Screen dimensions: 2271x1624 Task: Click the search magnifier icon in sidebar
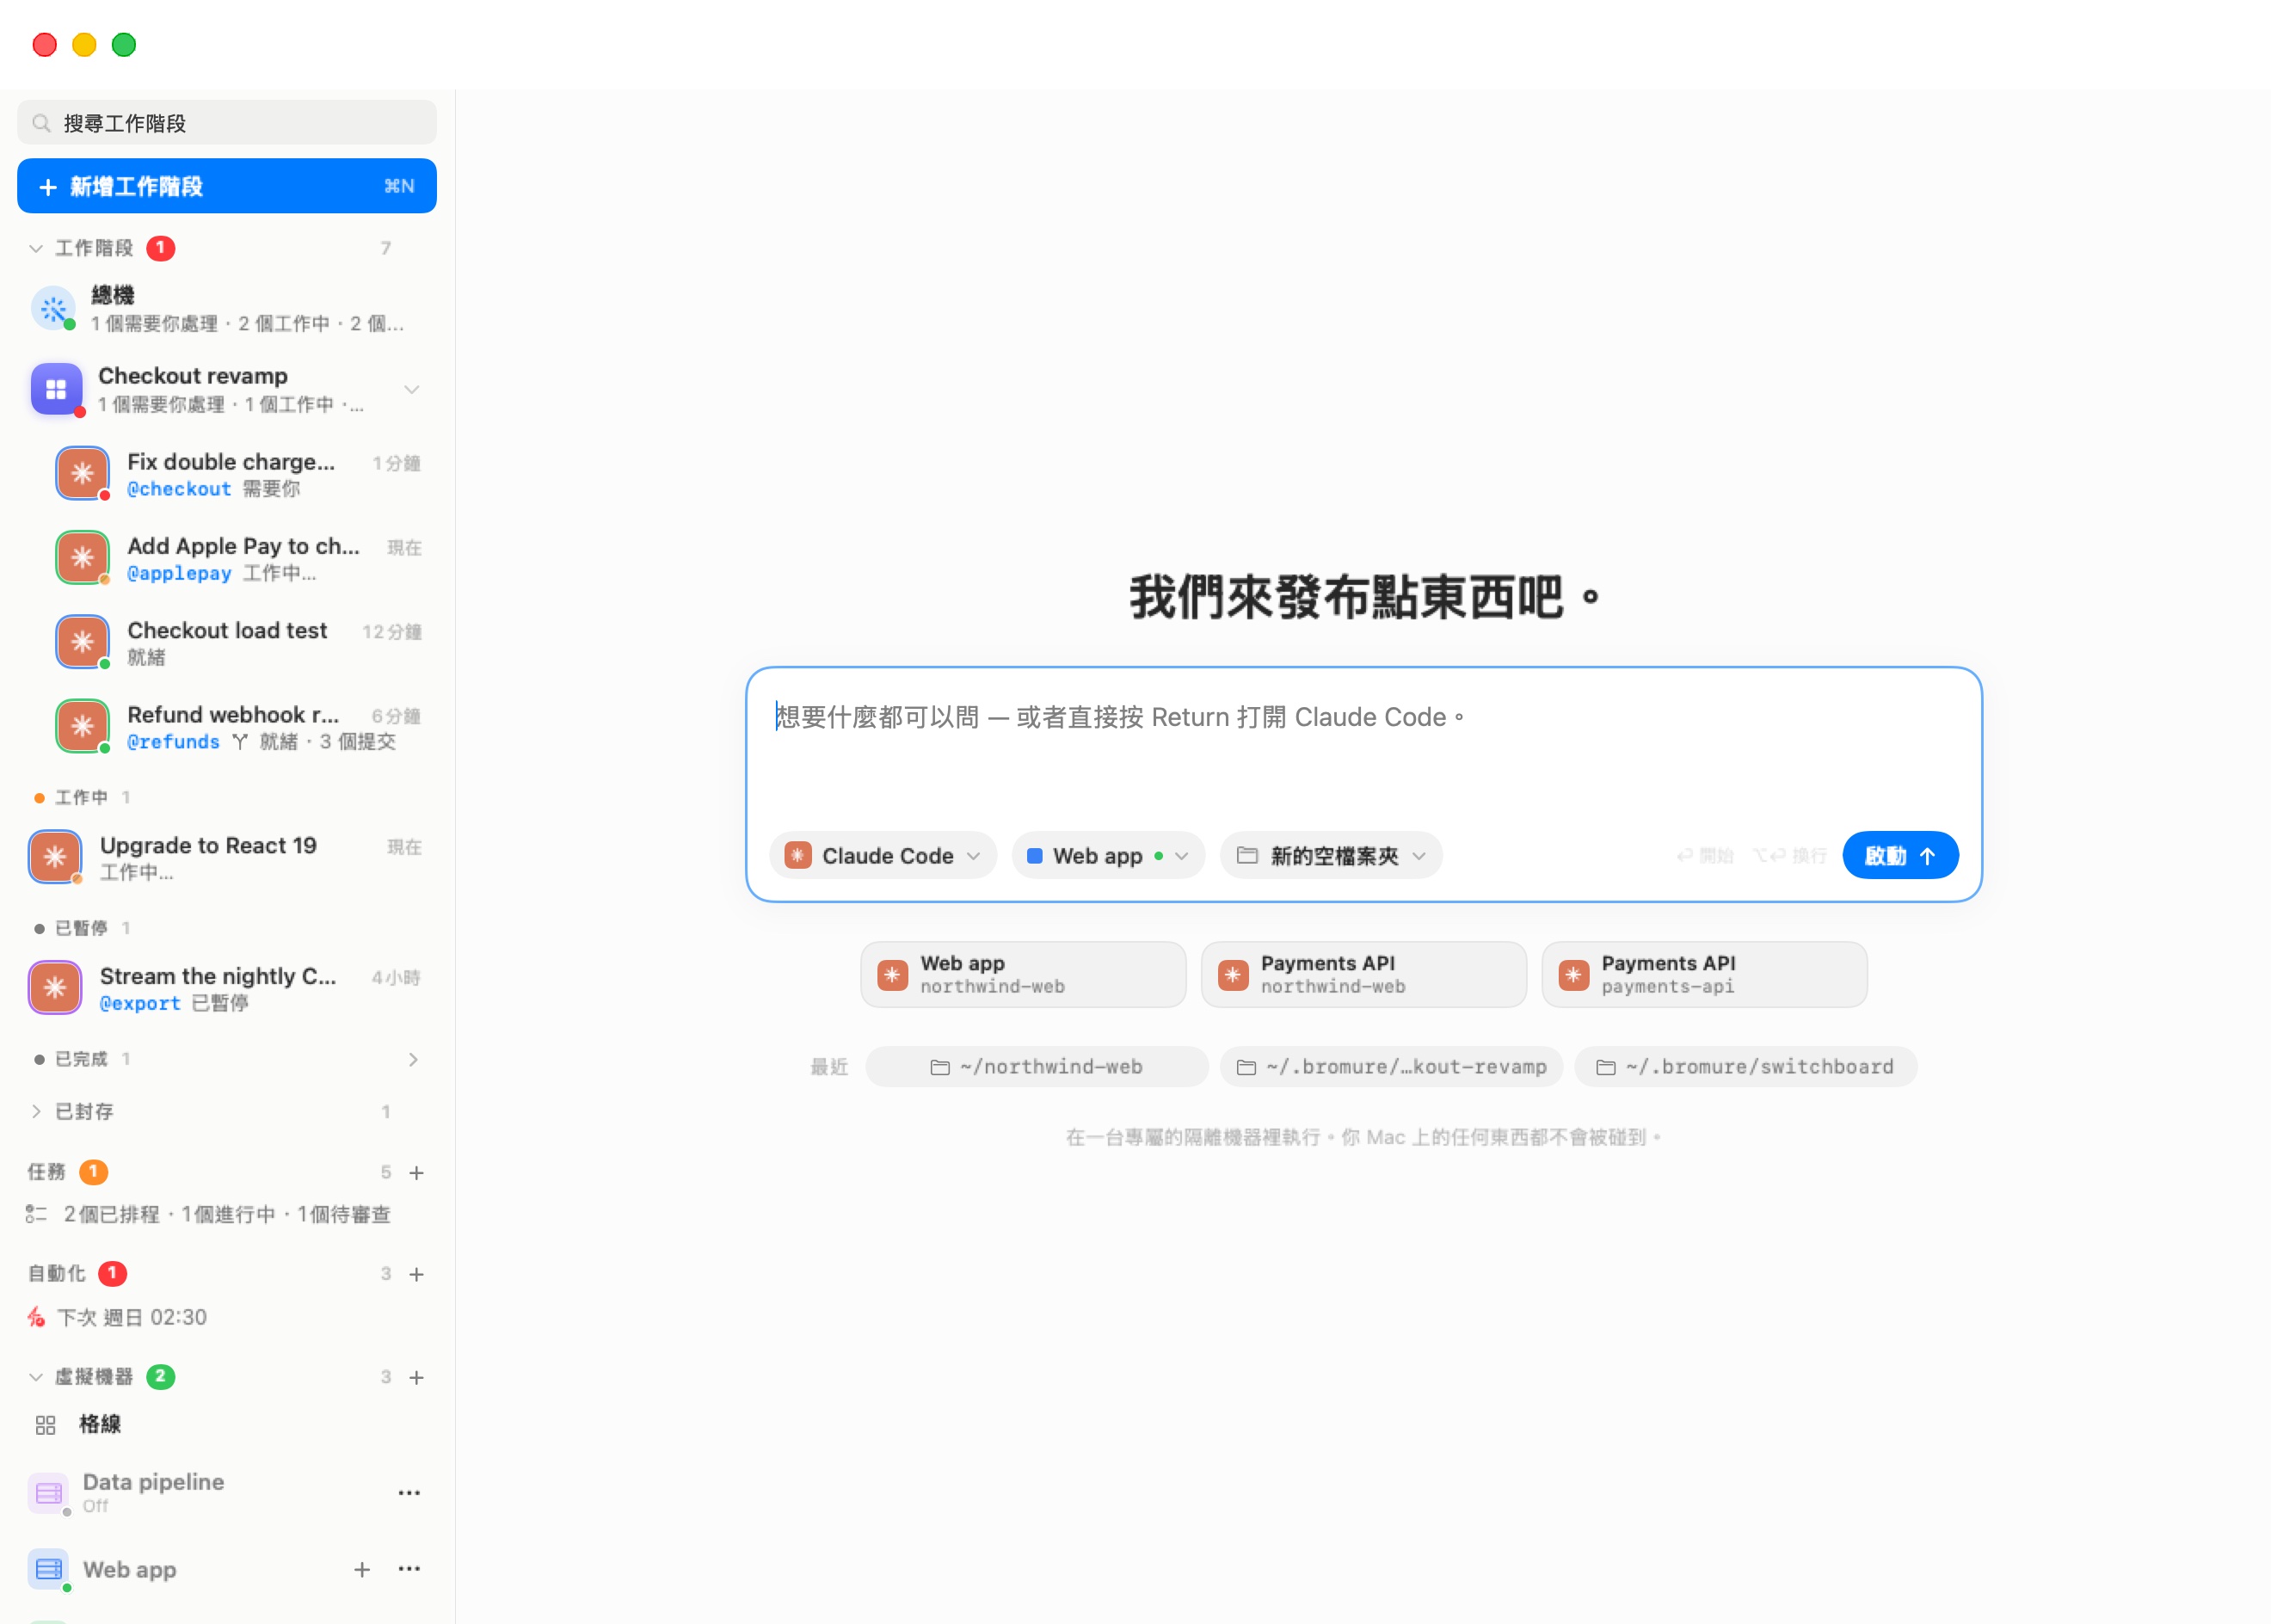coord(41,123)
